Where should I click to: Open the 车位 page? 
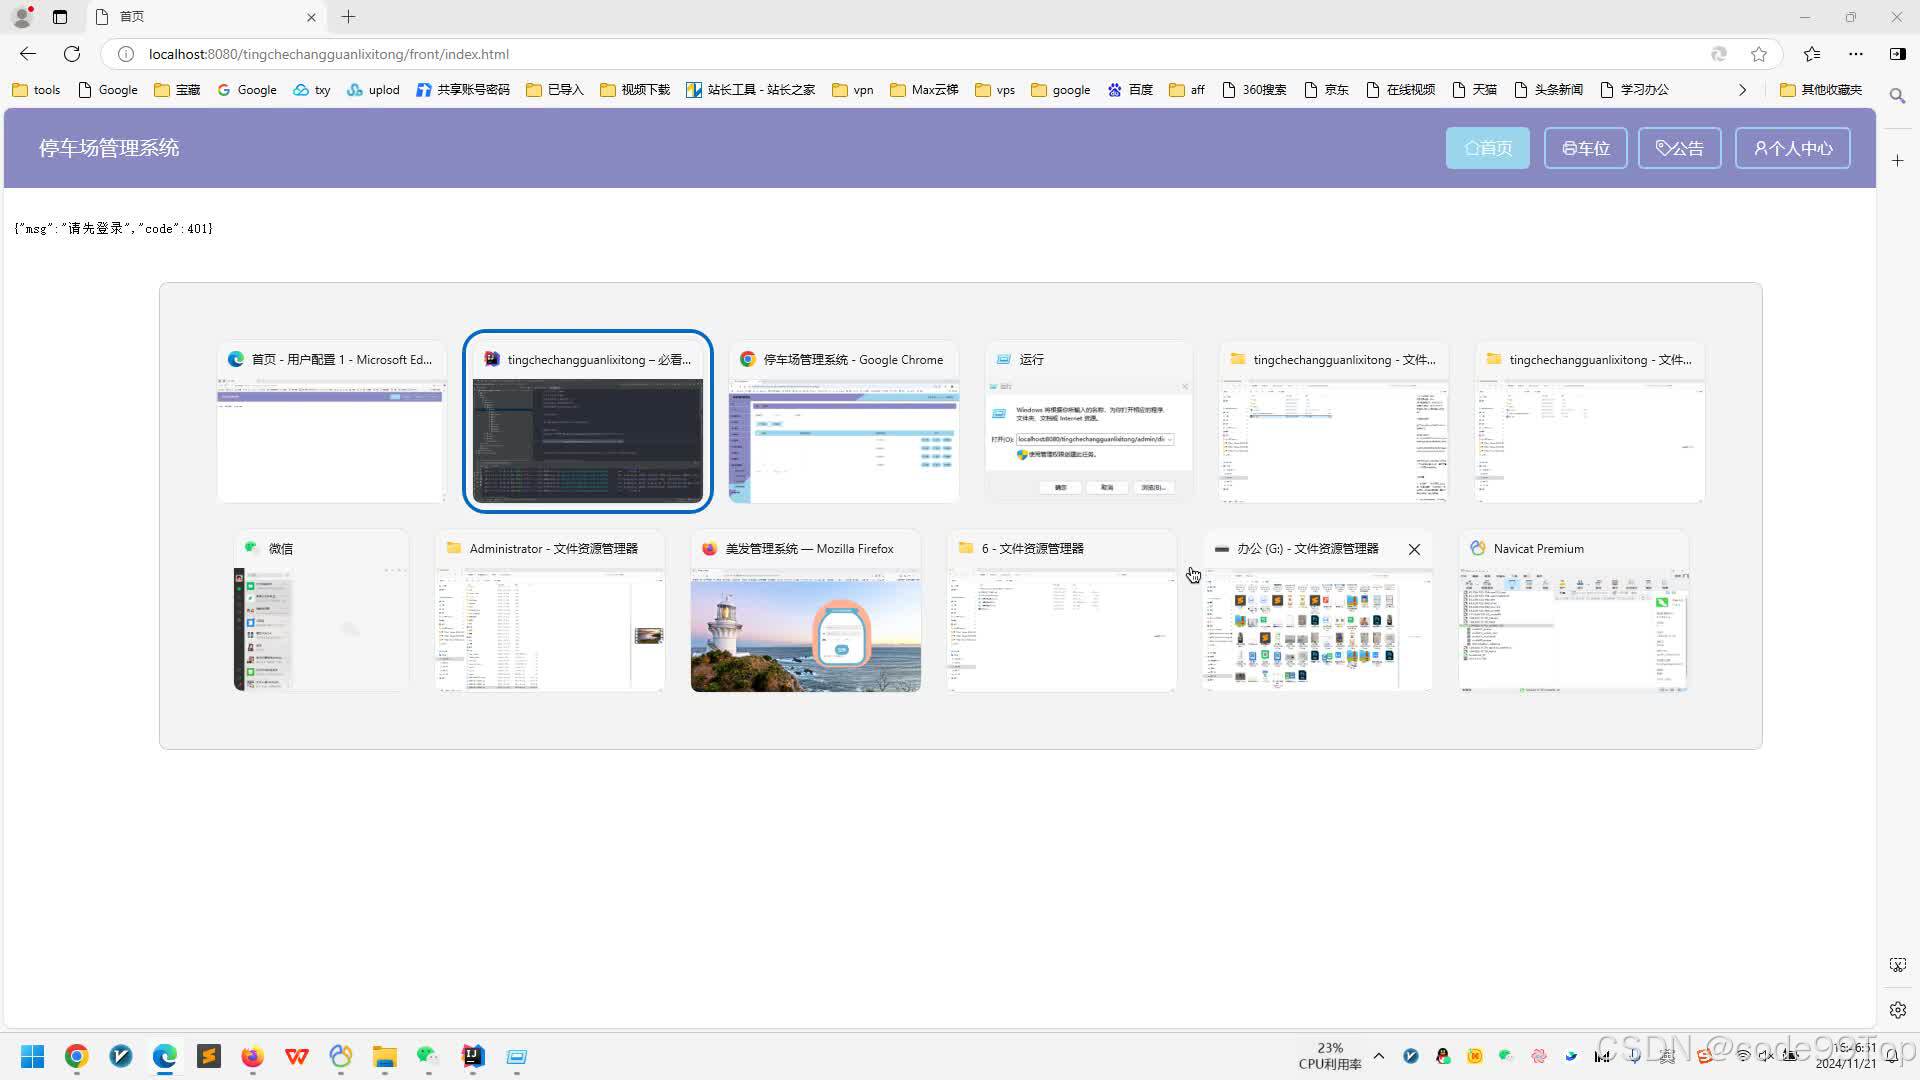[1585, 148]
